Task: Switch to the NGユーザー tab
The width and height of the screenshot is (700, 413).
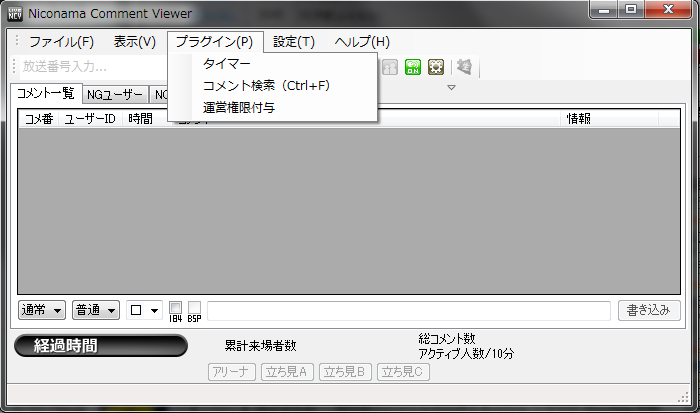Action: pyautogui.click(x=115, y=95)
